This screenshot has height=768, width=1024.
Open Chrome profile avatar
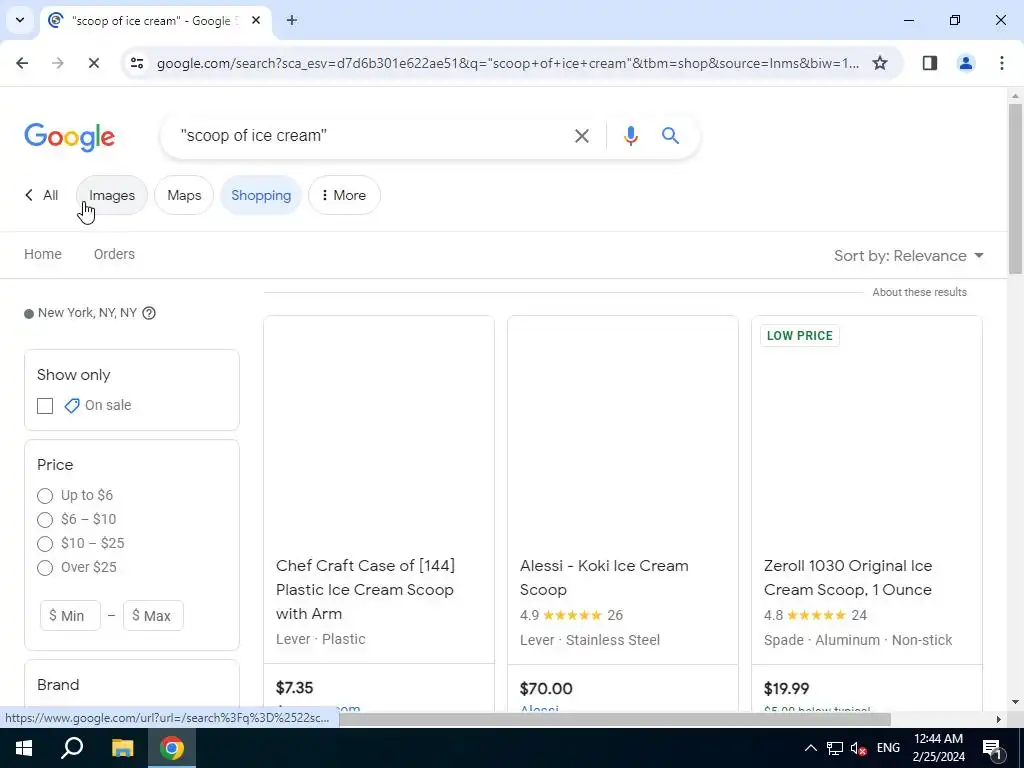tap(966, 63)
